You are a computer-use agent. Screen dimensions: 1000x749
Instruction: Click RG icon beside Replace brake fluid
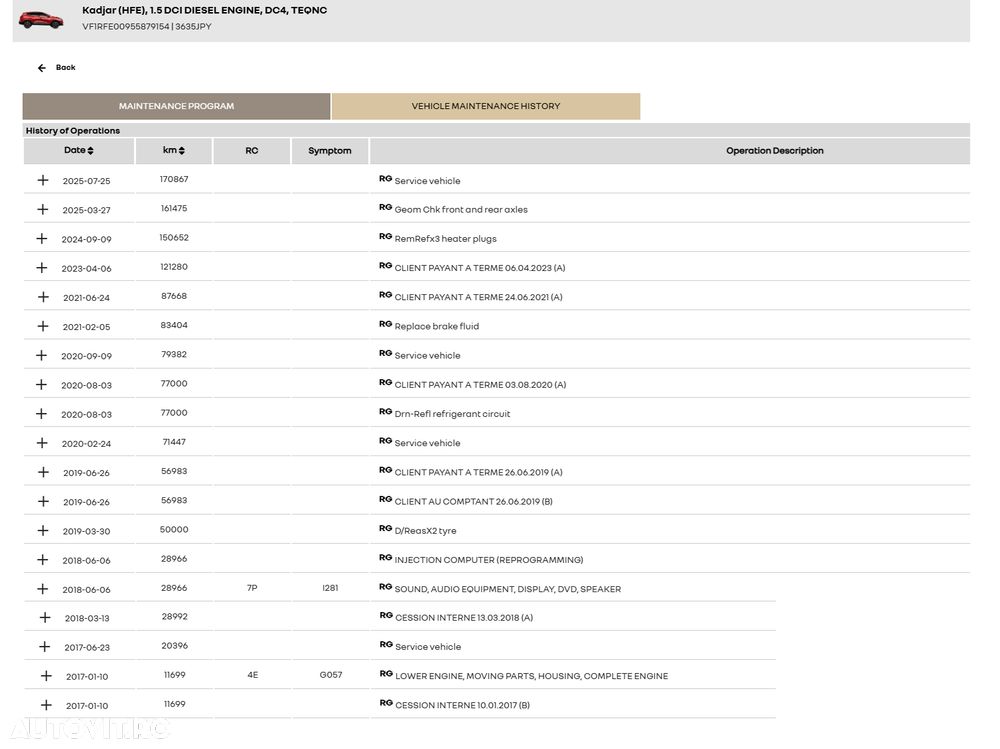[x=385, y=325]
